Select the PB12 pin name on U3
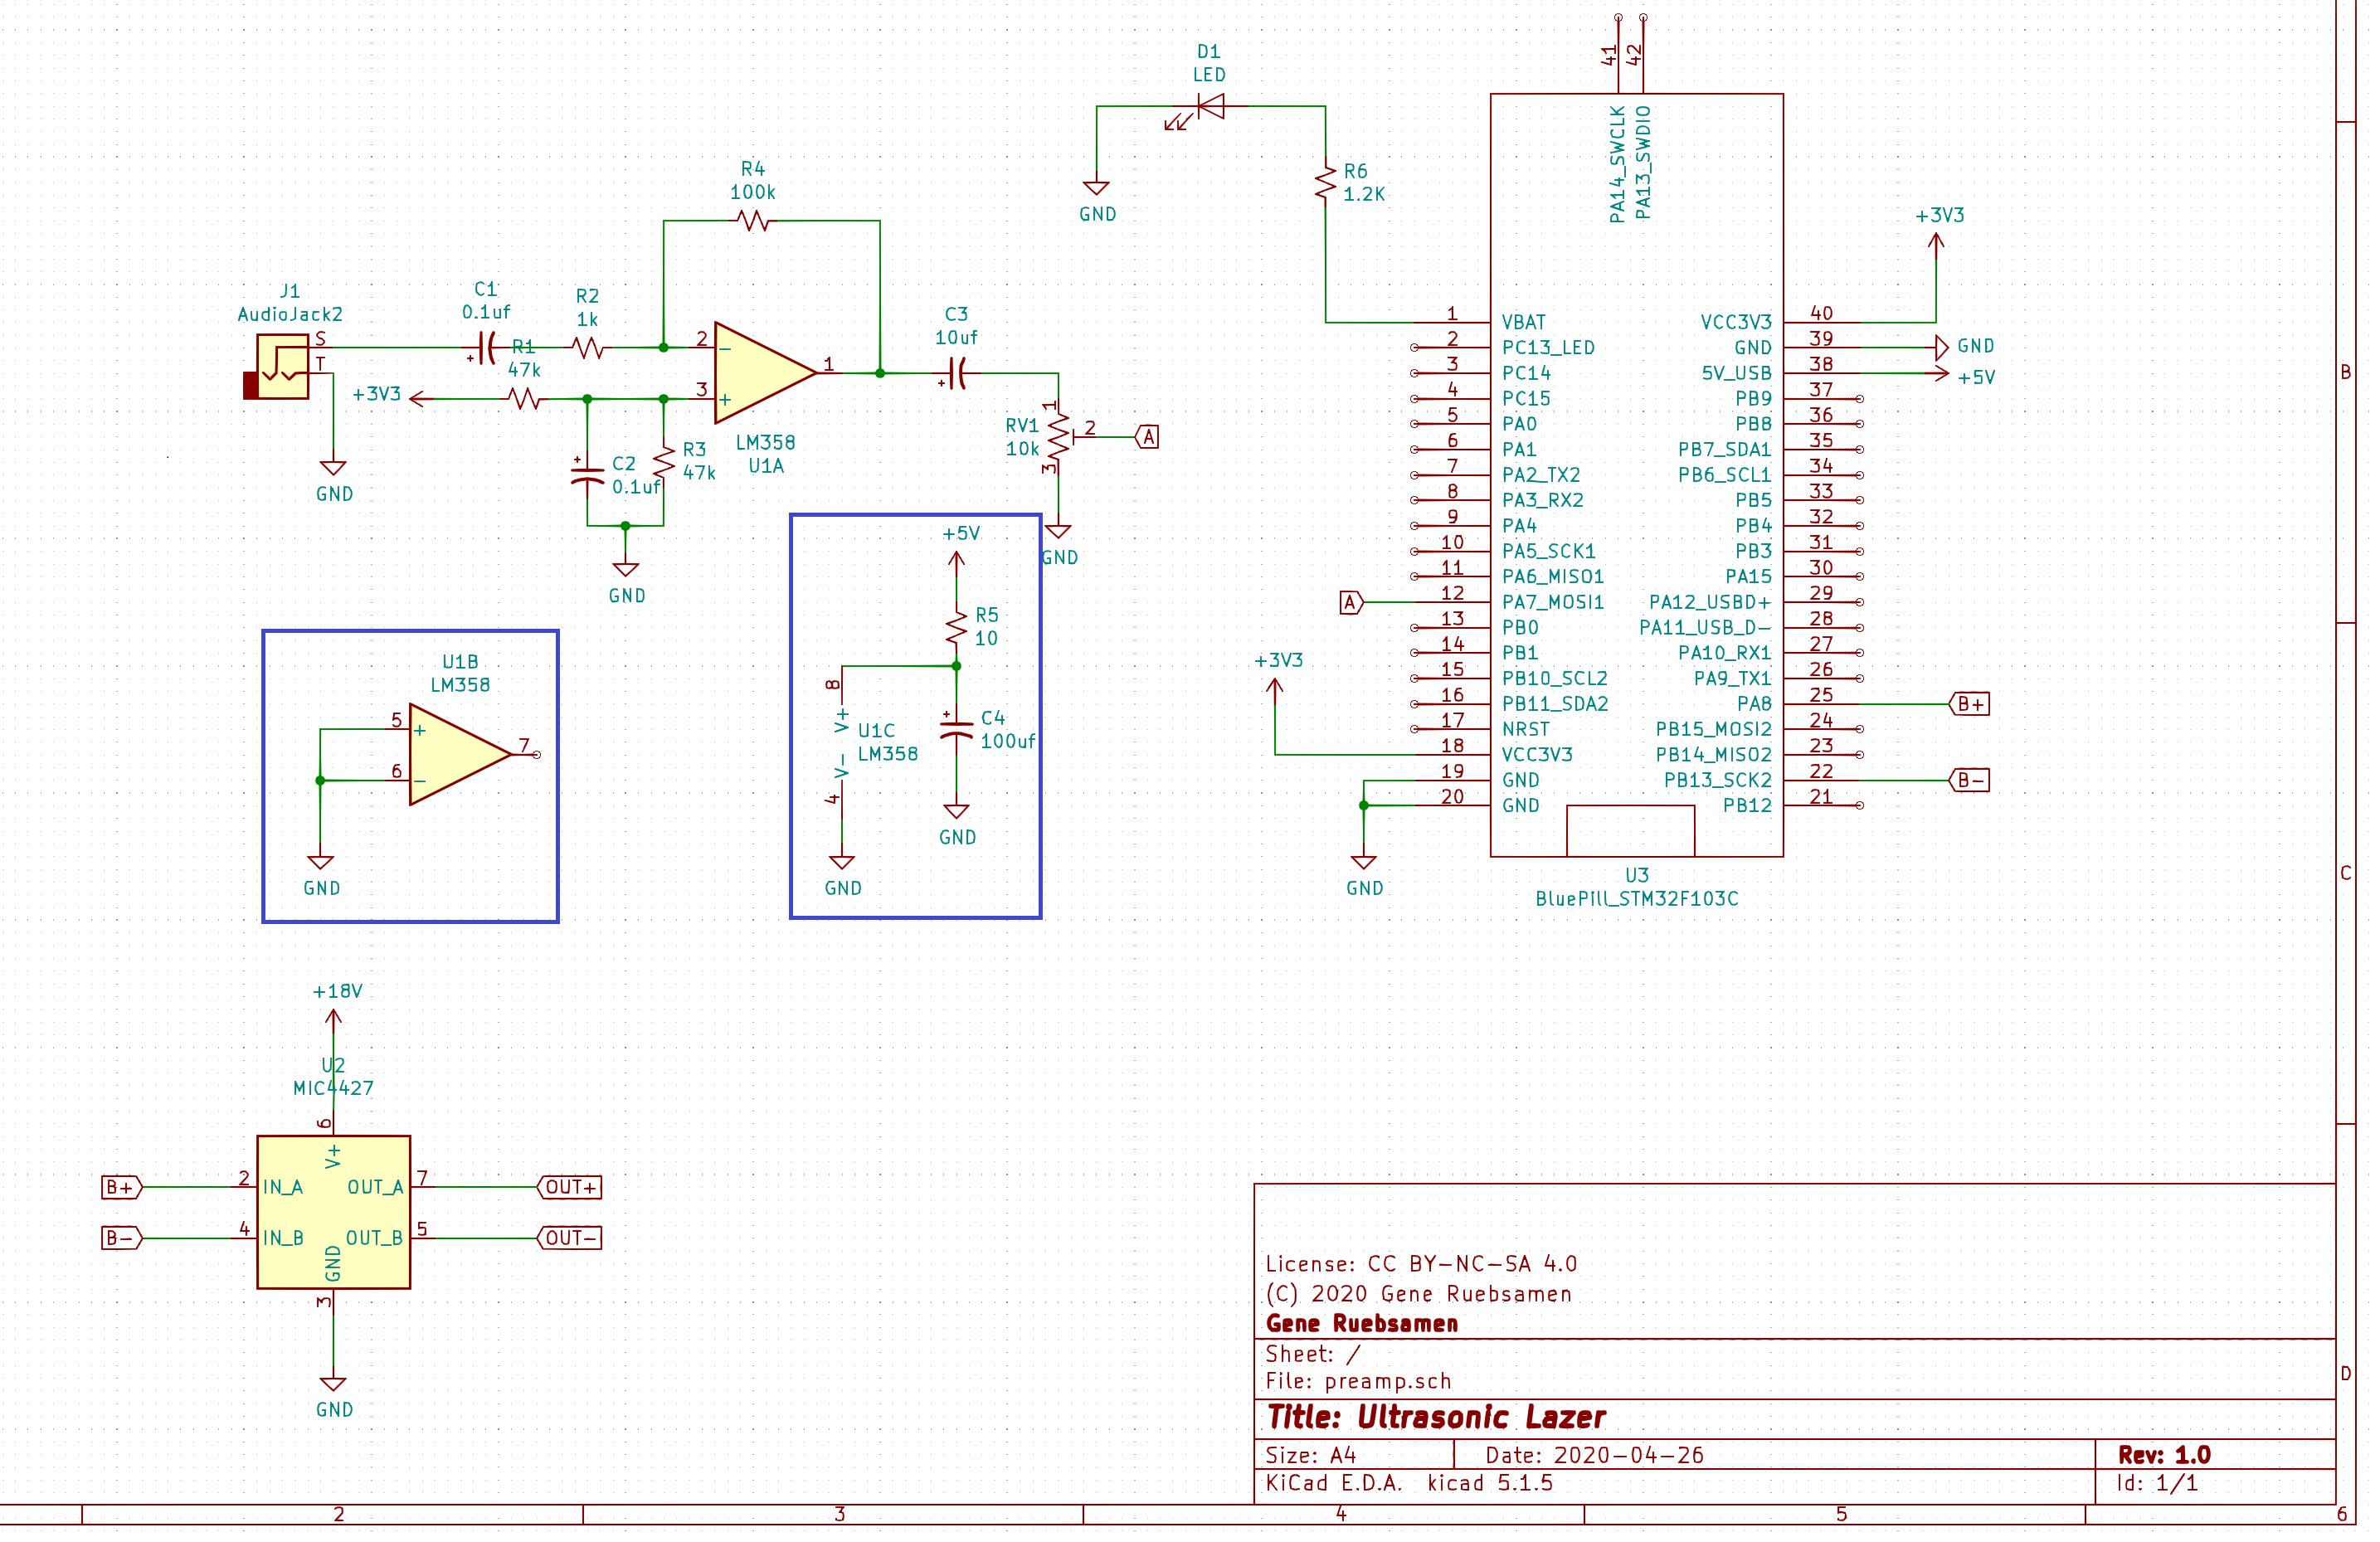The width and height of the screenshot is (2380, 1542). [1749, 806]
